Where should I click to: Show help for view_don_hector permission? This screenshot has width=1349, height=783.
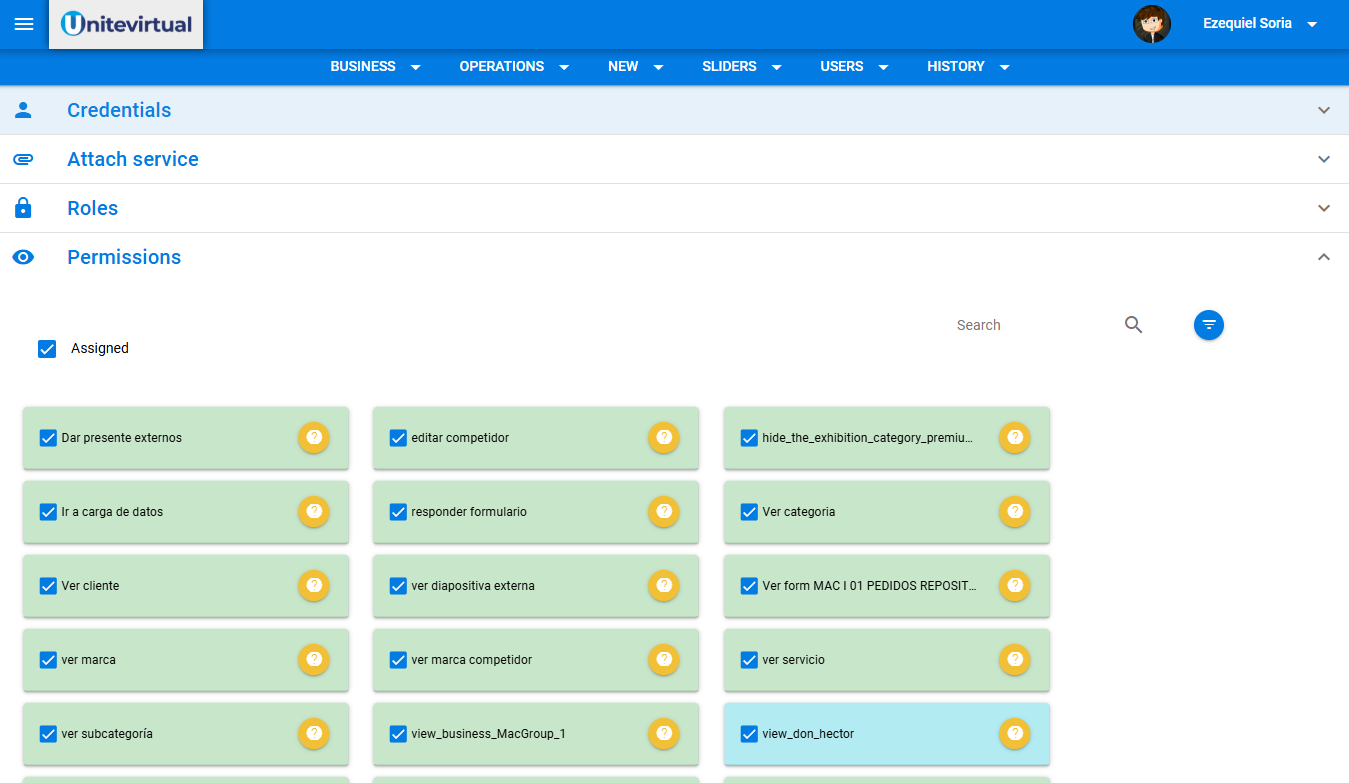[x=1014, y=733]
